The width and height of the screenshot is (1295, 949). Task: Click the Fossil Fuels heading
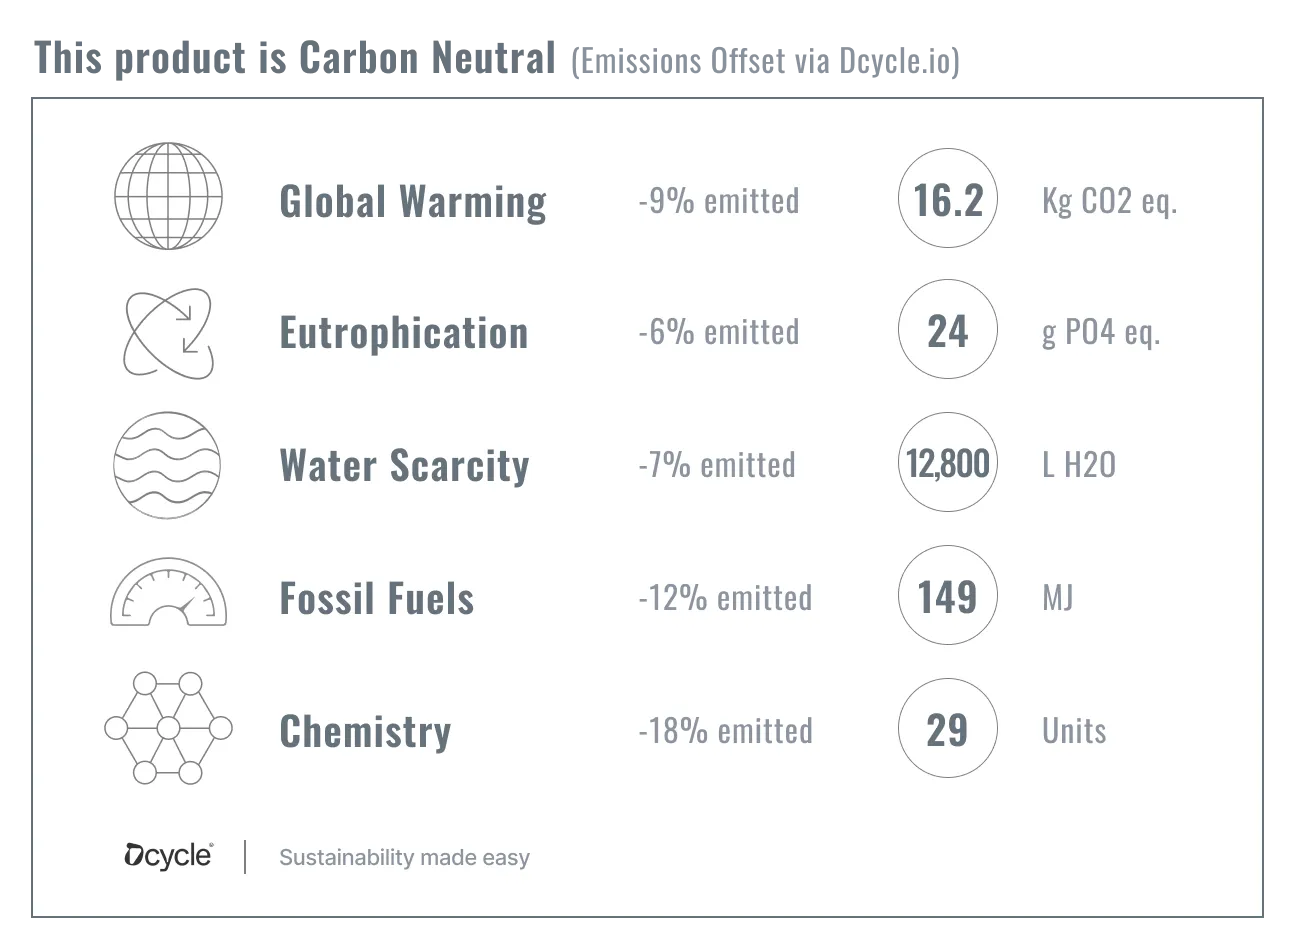[377, 598]
